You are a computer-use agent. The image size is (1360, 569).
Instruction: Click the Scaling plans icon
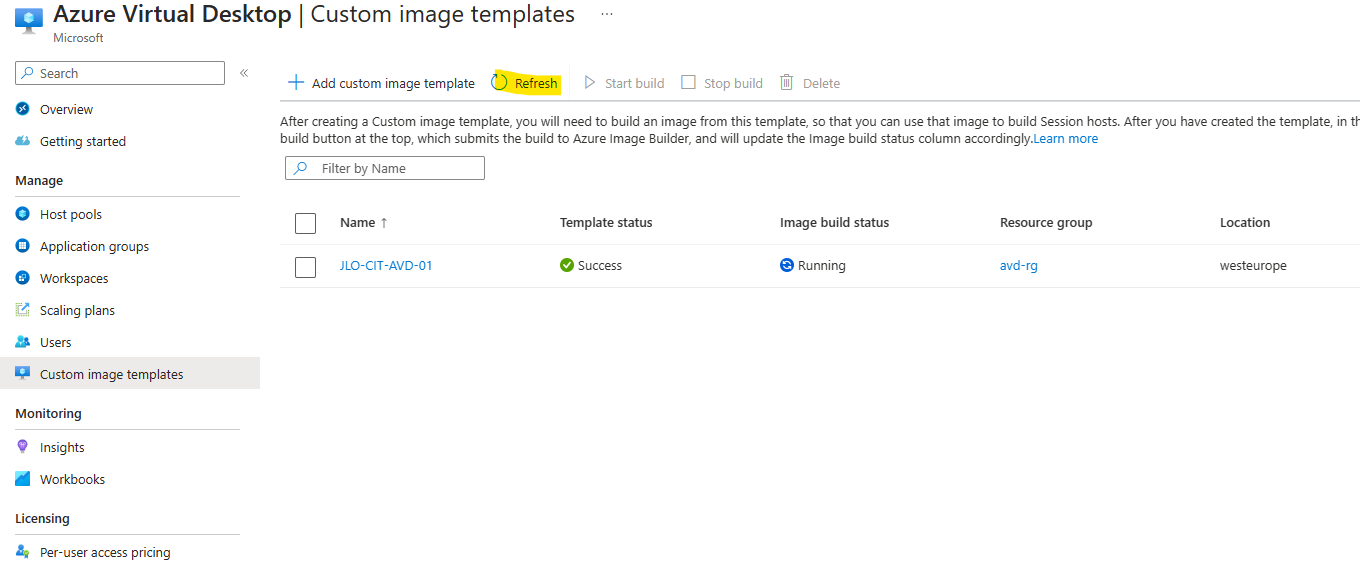click(23, 310)
